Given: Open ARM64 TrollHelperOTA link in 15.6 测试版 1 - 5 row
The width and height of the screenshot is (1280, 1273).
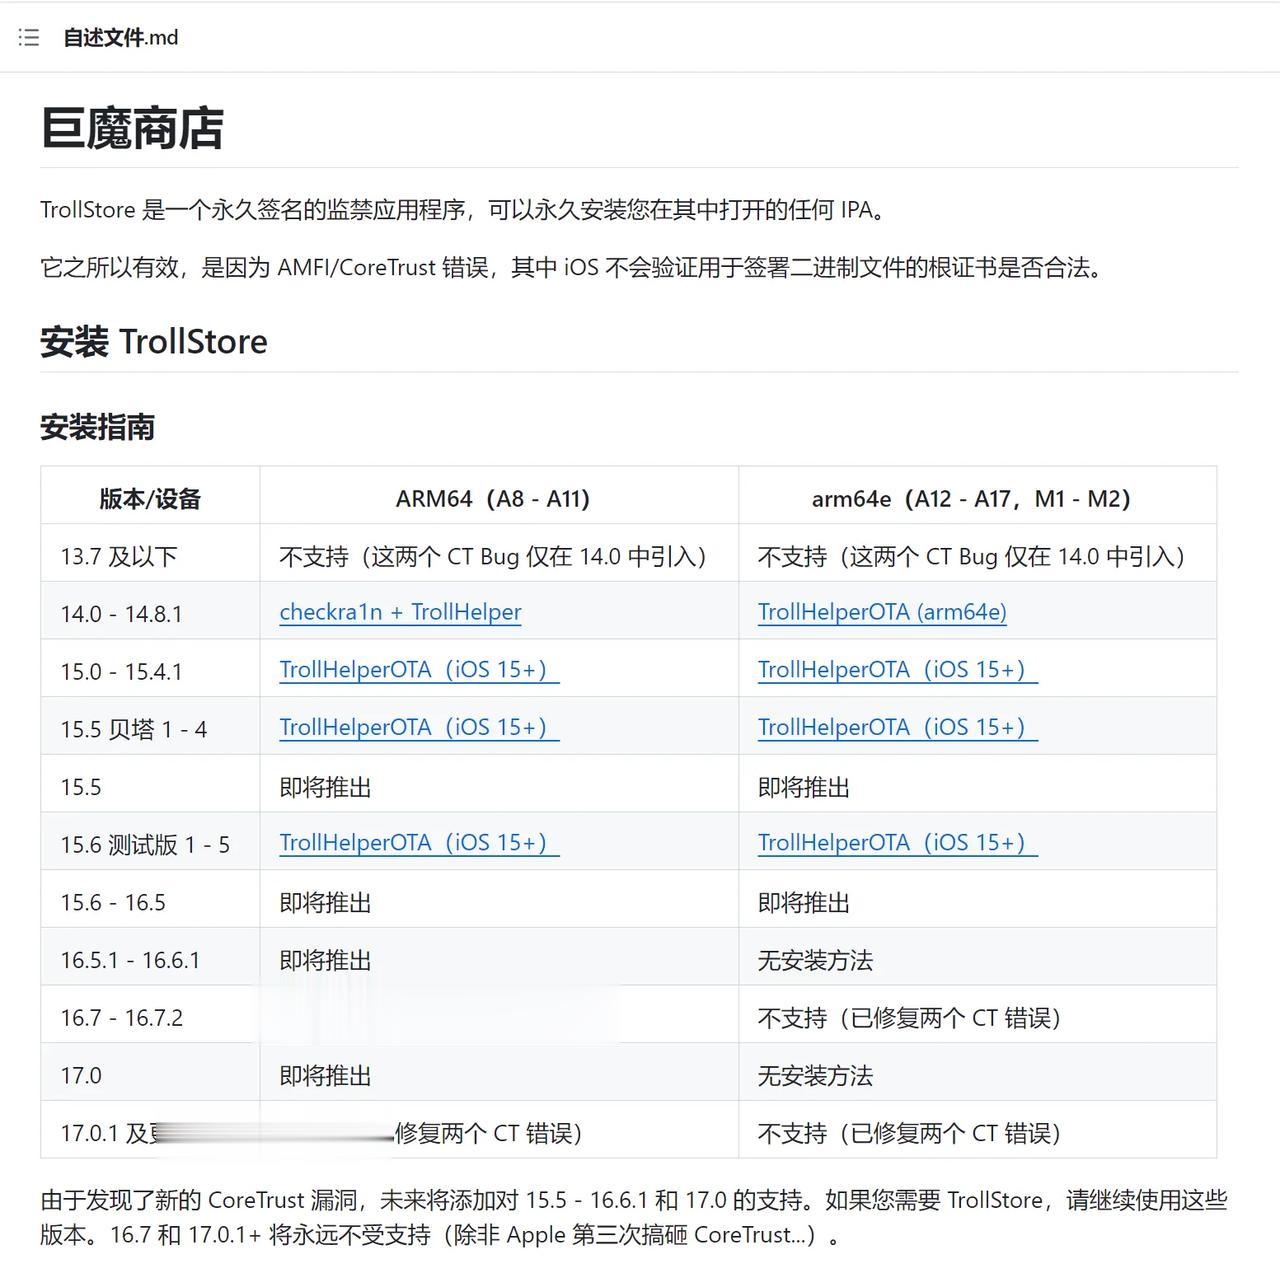Looking at the screenshot, I should [419, 843].
